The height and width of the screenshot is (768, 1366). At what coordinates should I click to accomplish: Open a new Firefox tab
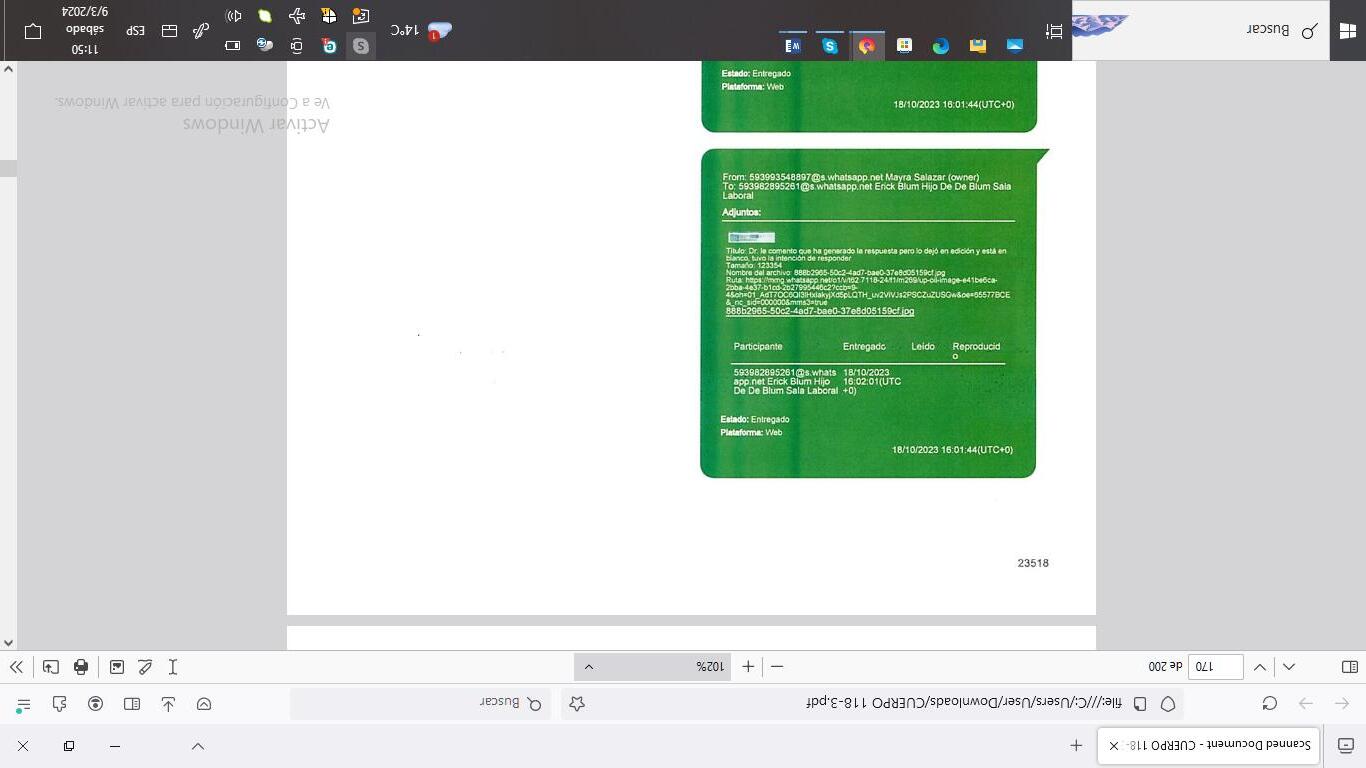[x=1076, y=745]
